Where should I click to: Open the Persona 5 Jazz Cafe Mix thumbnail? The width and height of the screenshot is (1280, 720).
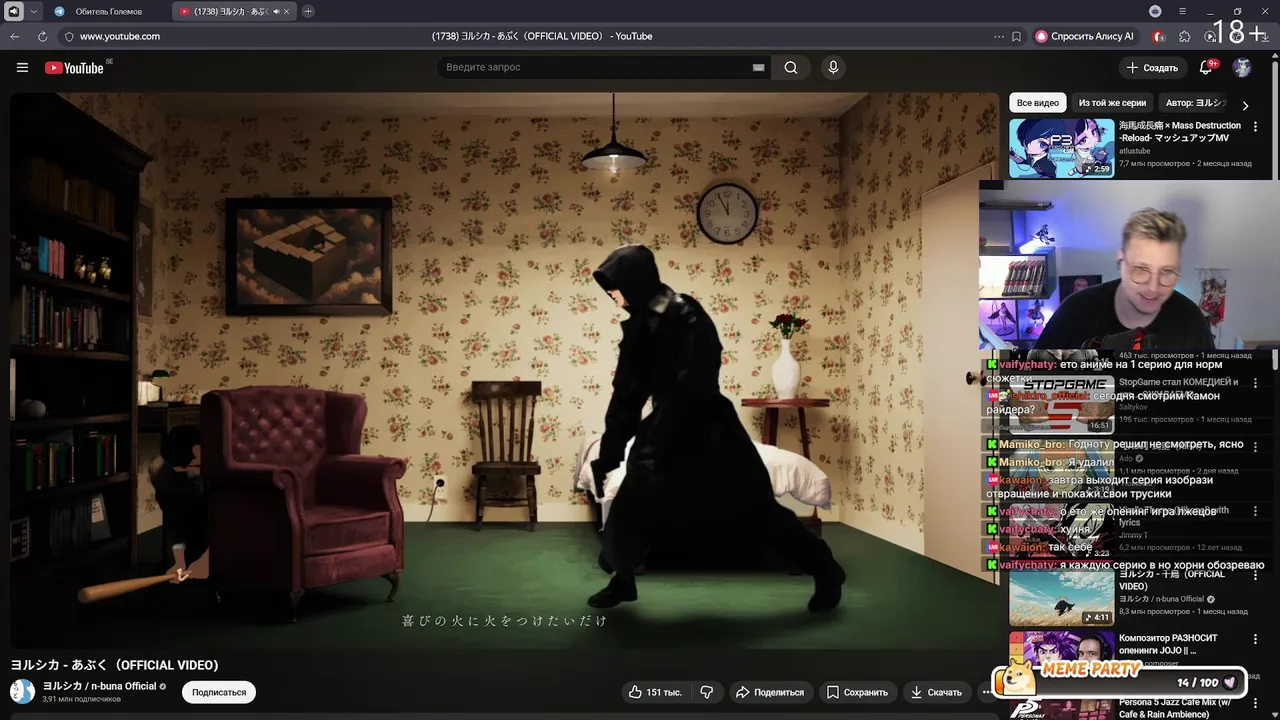coord(1061,709)
